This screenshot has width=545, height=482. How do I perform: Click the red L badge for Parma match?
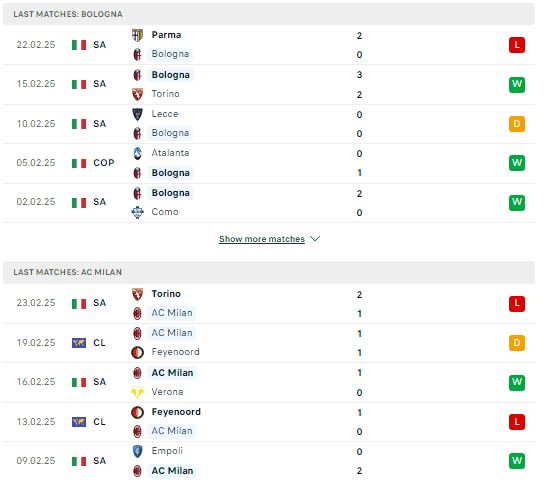pos(516,45)
